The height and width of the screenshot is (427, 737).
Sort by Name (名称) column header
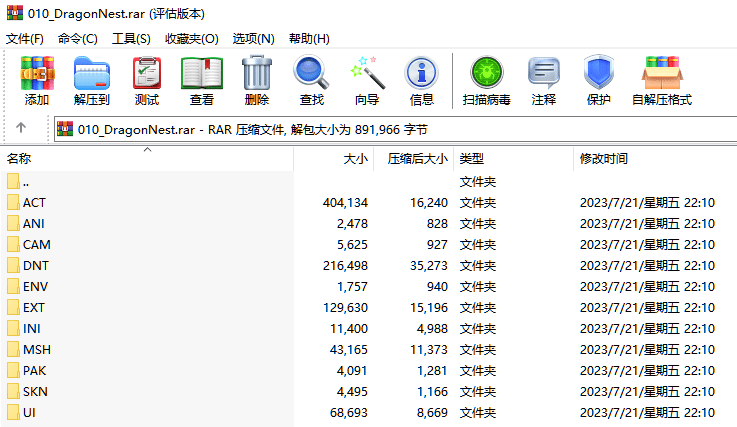[x=147, y=159]
